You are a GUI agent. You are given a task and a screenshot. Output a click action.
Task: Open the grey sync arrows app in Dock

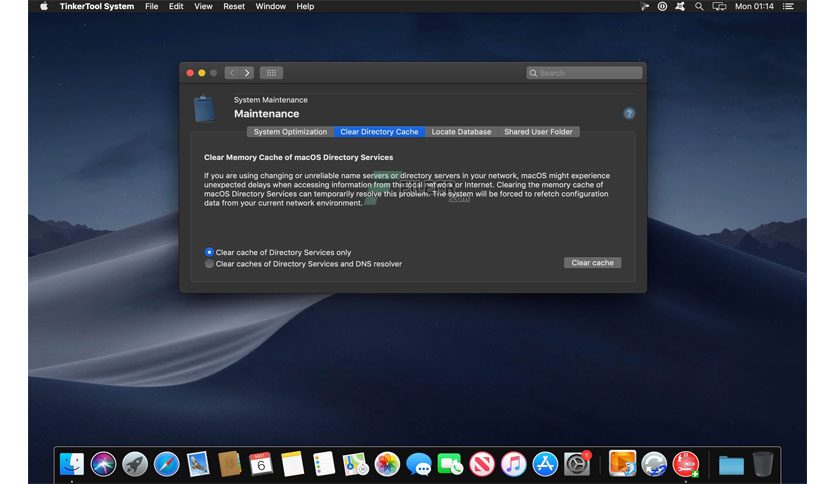pos(654,464)
